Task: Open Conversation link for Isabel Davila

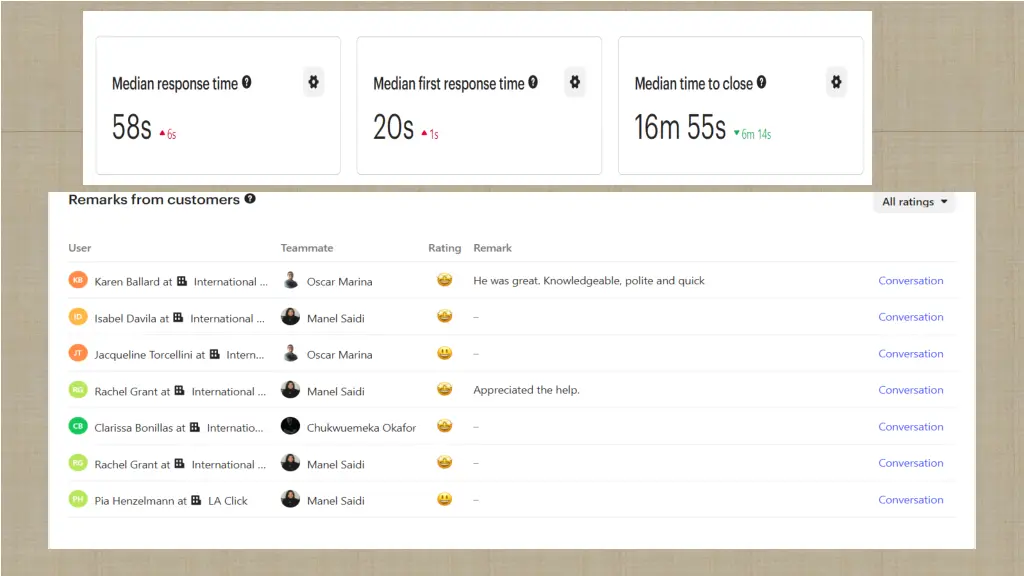Action: (910, 317)
